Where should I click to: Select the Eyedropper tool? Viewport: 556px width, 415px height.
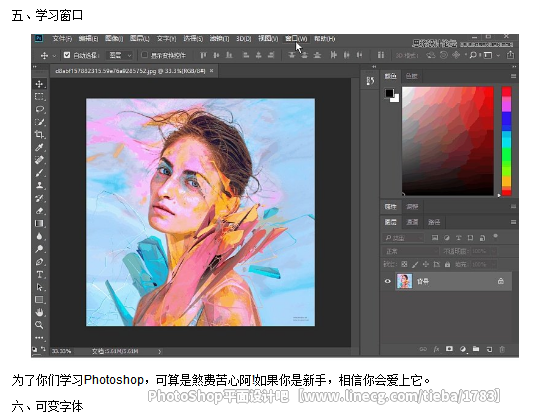(39, 147)
